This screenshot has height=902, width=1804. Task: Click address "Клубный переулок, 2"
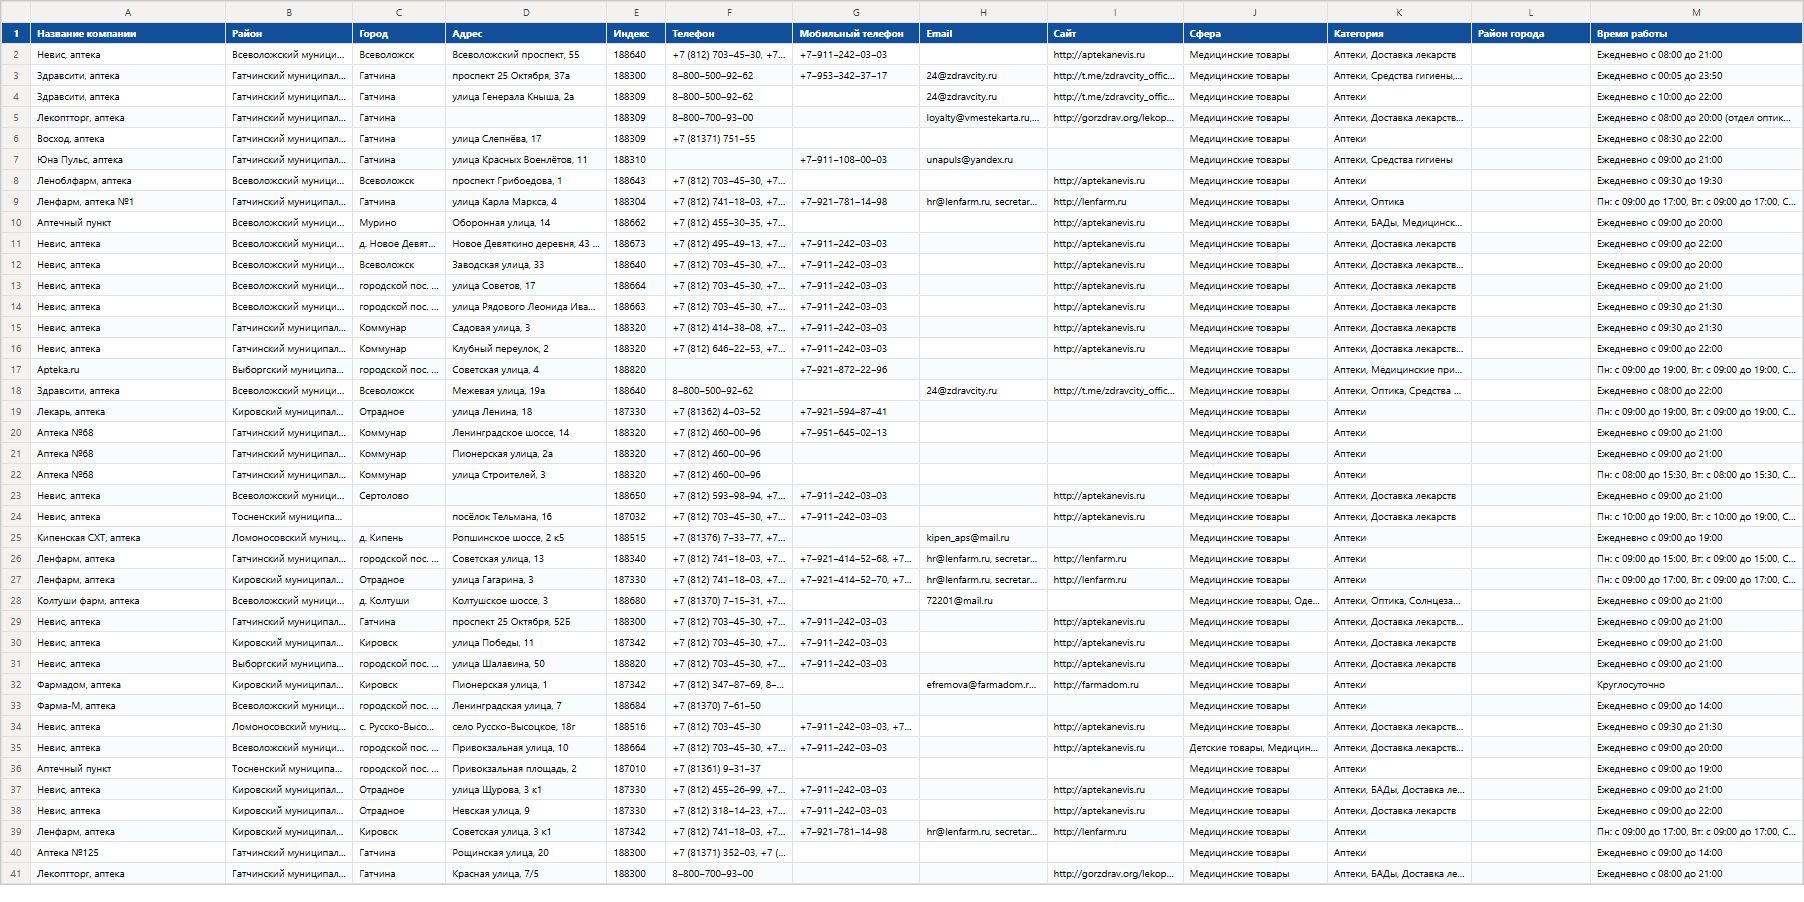point(526,349)
